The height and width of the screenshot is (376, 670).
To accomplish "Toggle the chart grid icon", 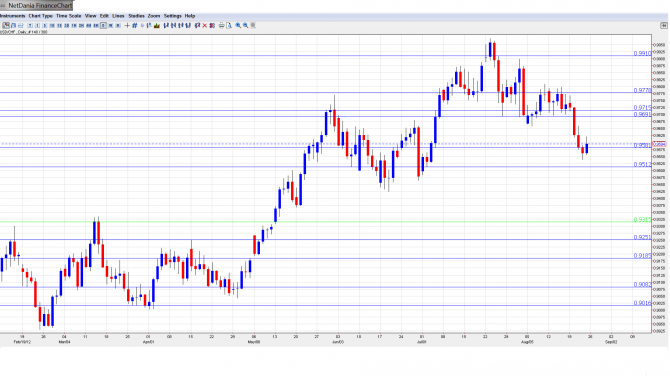I will pyautogui.click(x=135, y=26).
